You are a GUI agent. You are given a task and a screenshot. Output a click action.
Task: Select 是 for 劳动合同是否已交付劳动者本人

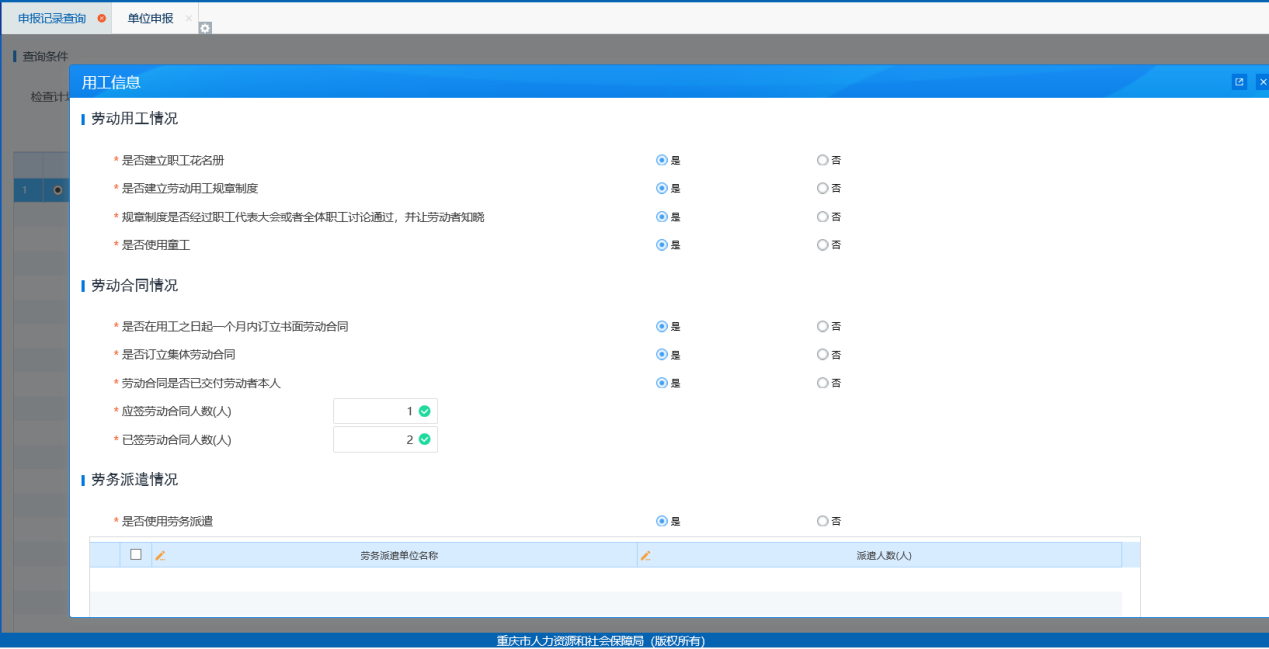(661, 382)
